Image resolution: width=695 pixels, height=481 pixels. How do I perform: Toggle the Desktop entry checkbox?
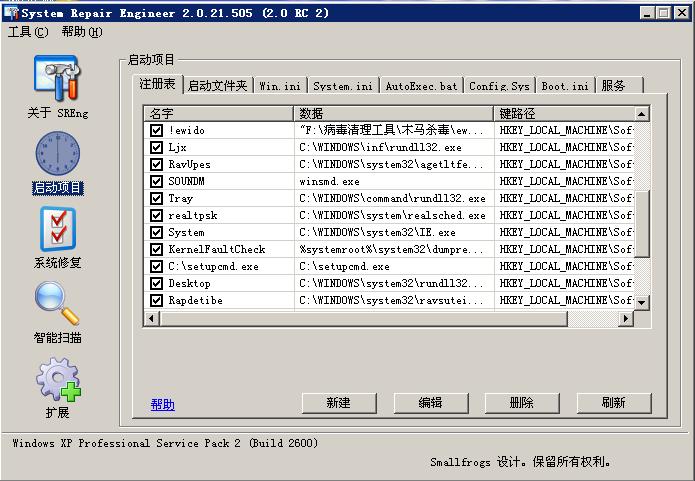click(x=156, y=283)
